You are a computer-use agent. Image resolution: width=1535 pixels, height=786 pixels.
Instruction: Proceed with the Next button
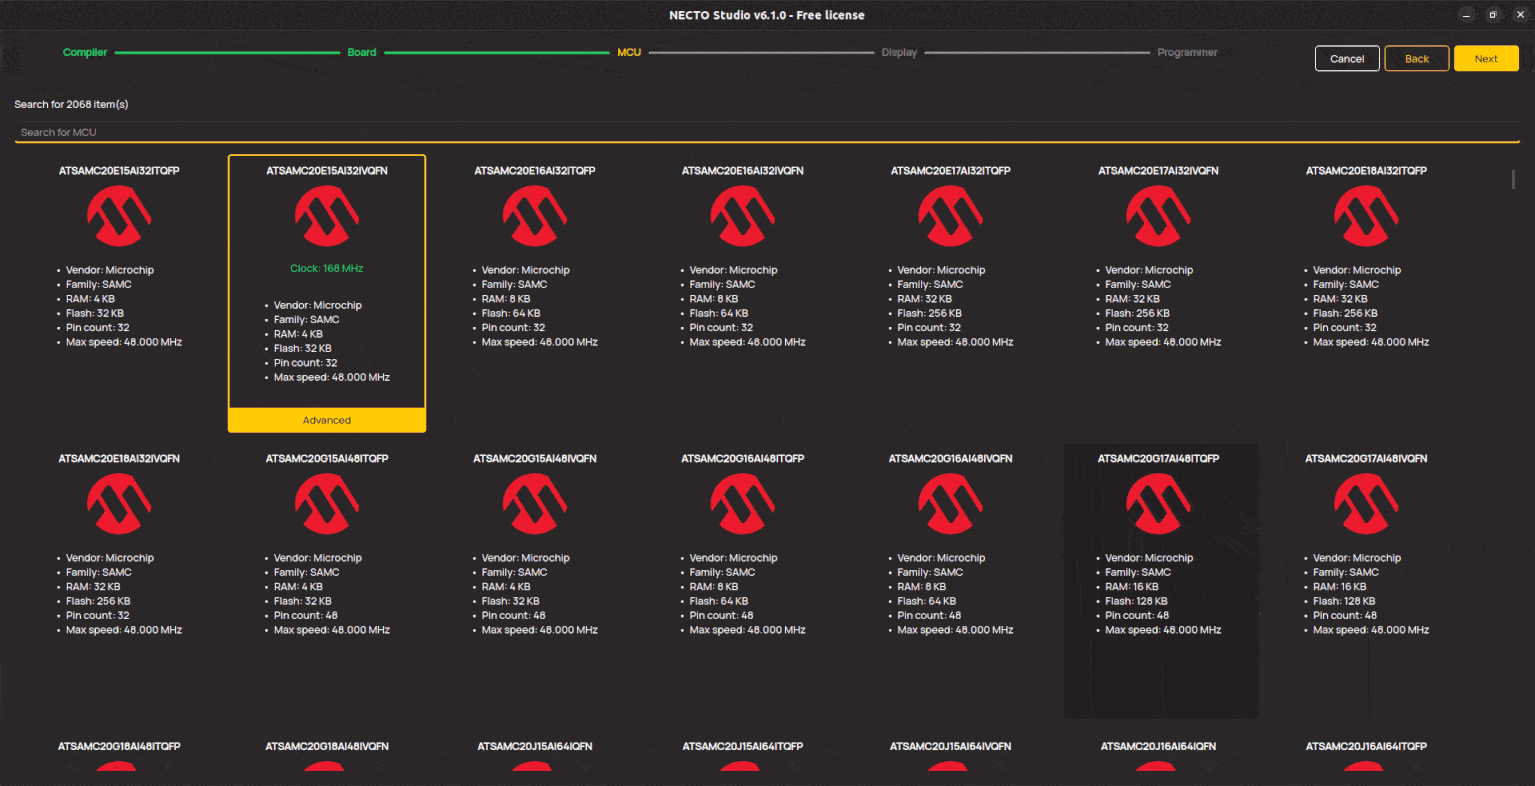pyautogui.click(x=1486, y=58)
